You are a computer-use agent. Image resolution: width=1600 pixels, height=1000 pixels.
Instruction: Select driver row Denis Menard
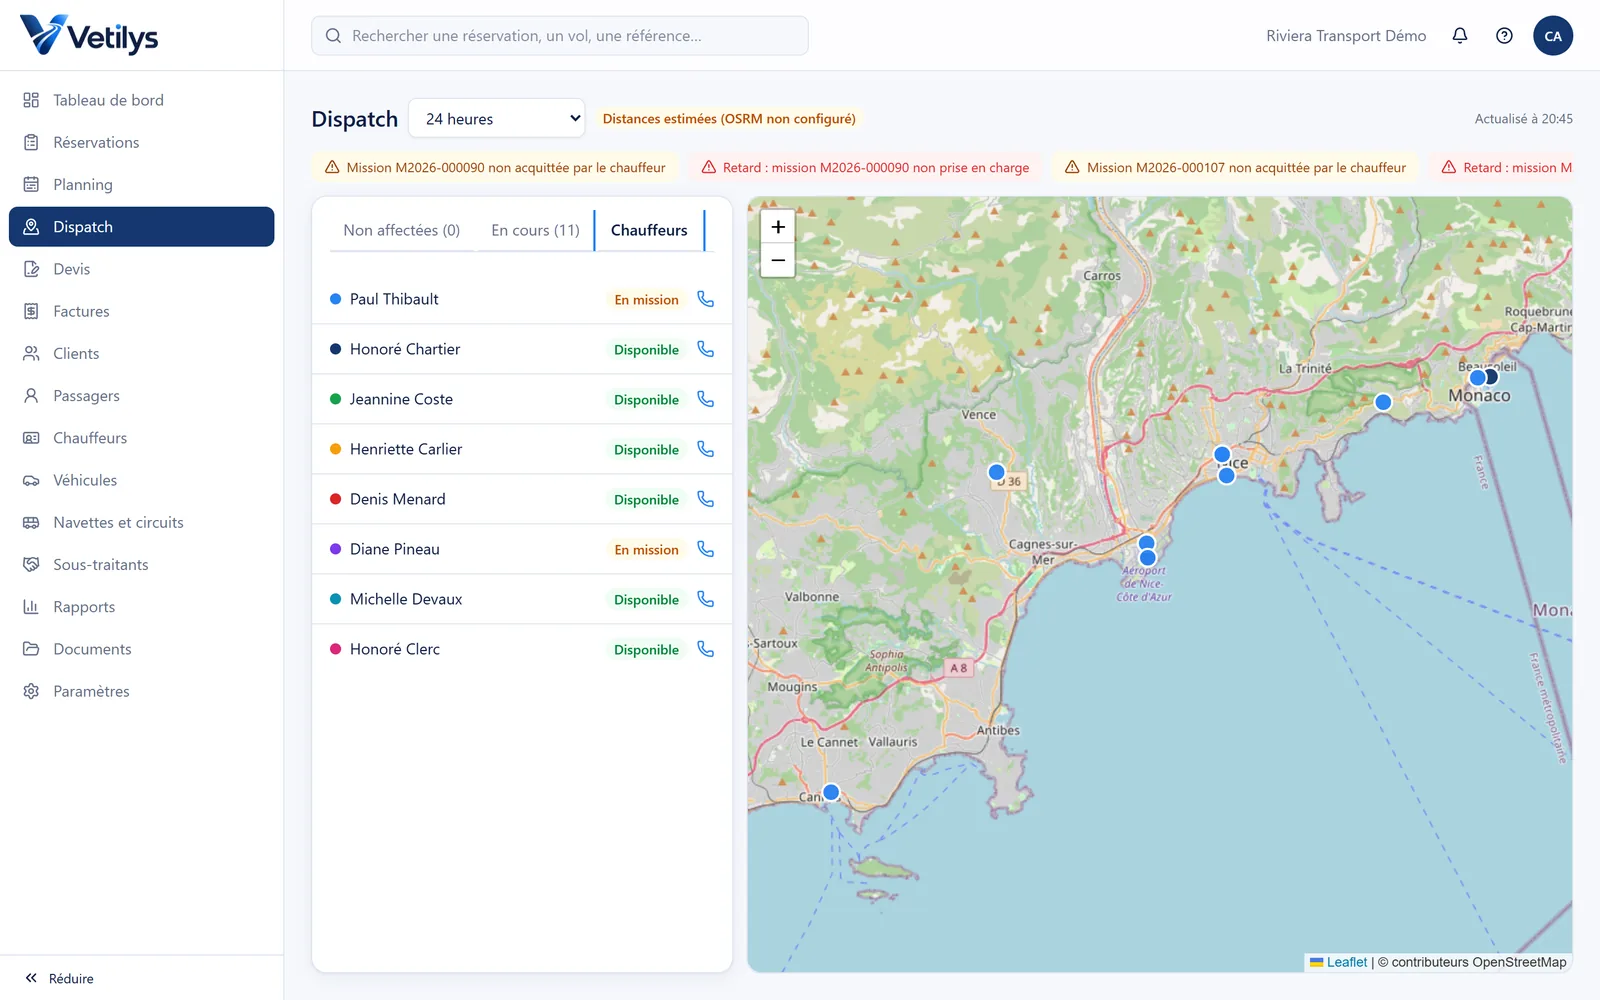522,499
